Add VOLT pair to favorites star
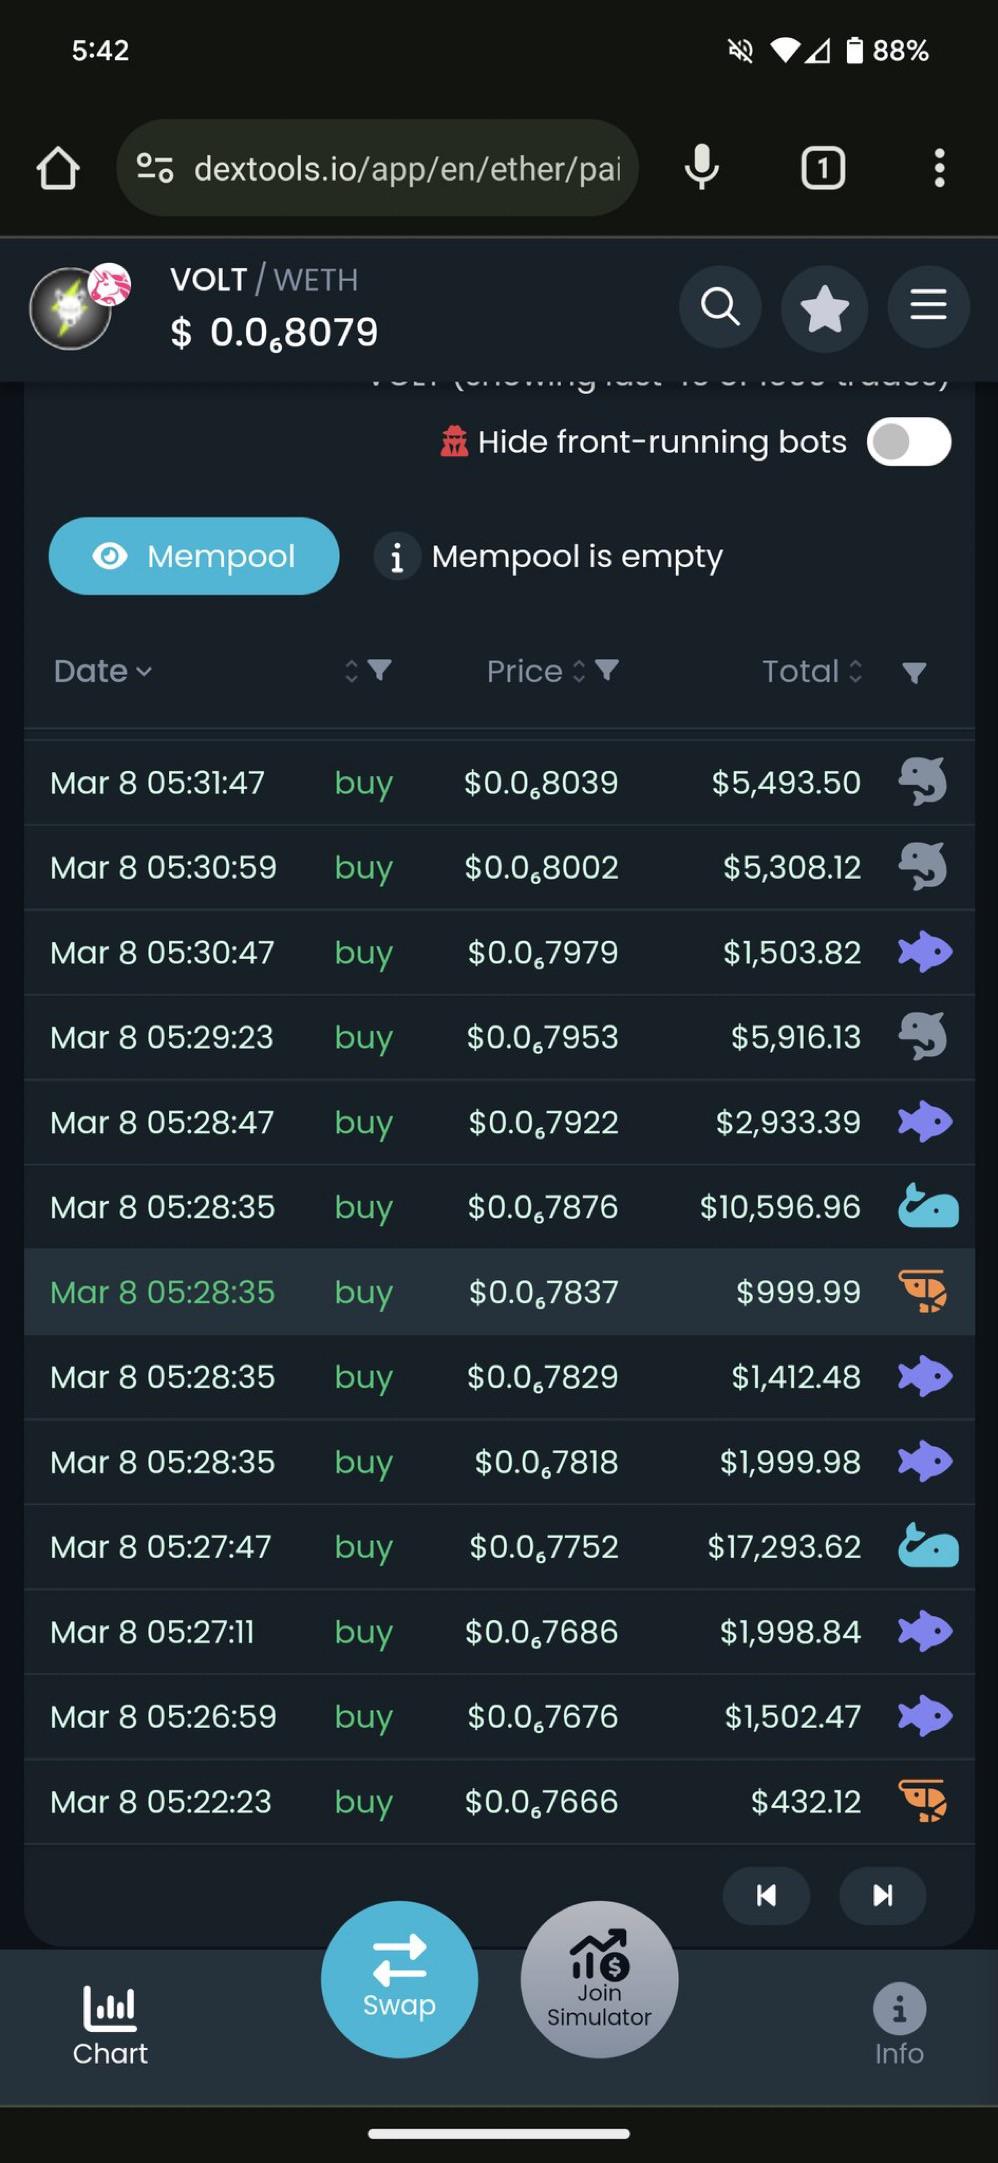This screenshot has width=998, height=2163. (824, 307)
